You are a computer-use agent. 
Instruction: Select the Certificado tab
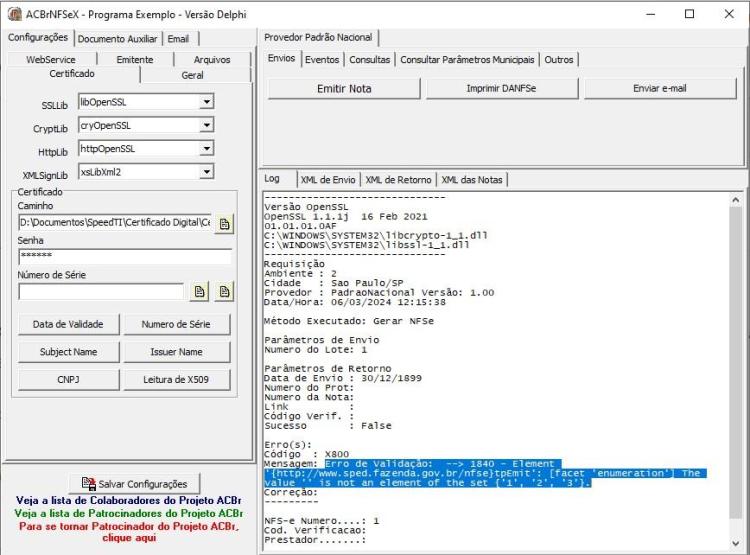tap(72, 74)
